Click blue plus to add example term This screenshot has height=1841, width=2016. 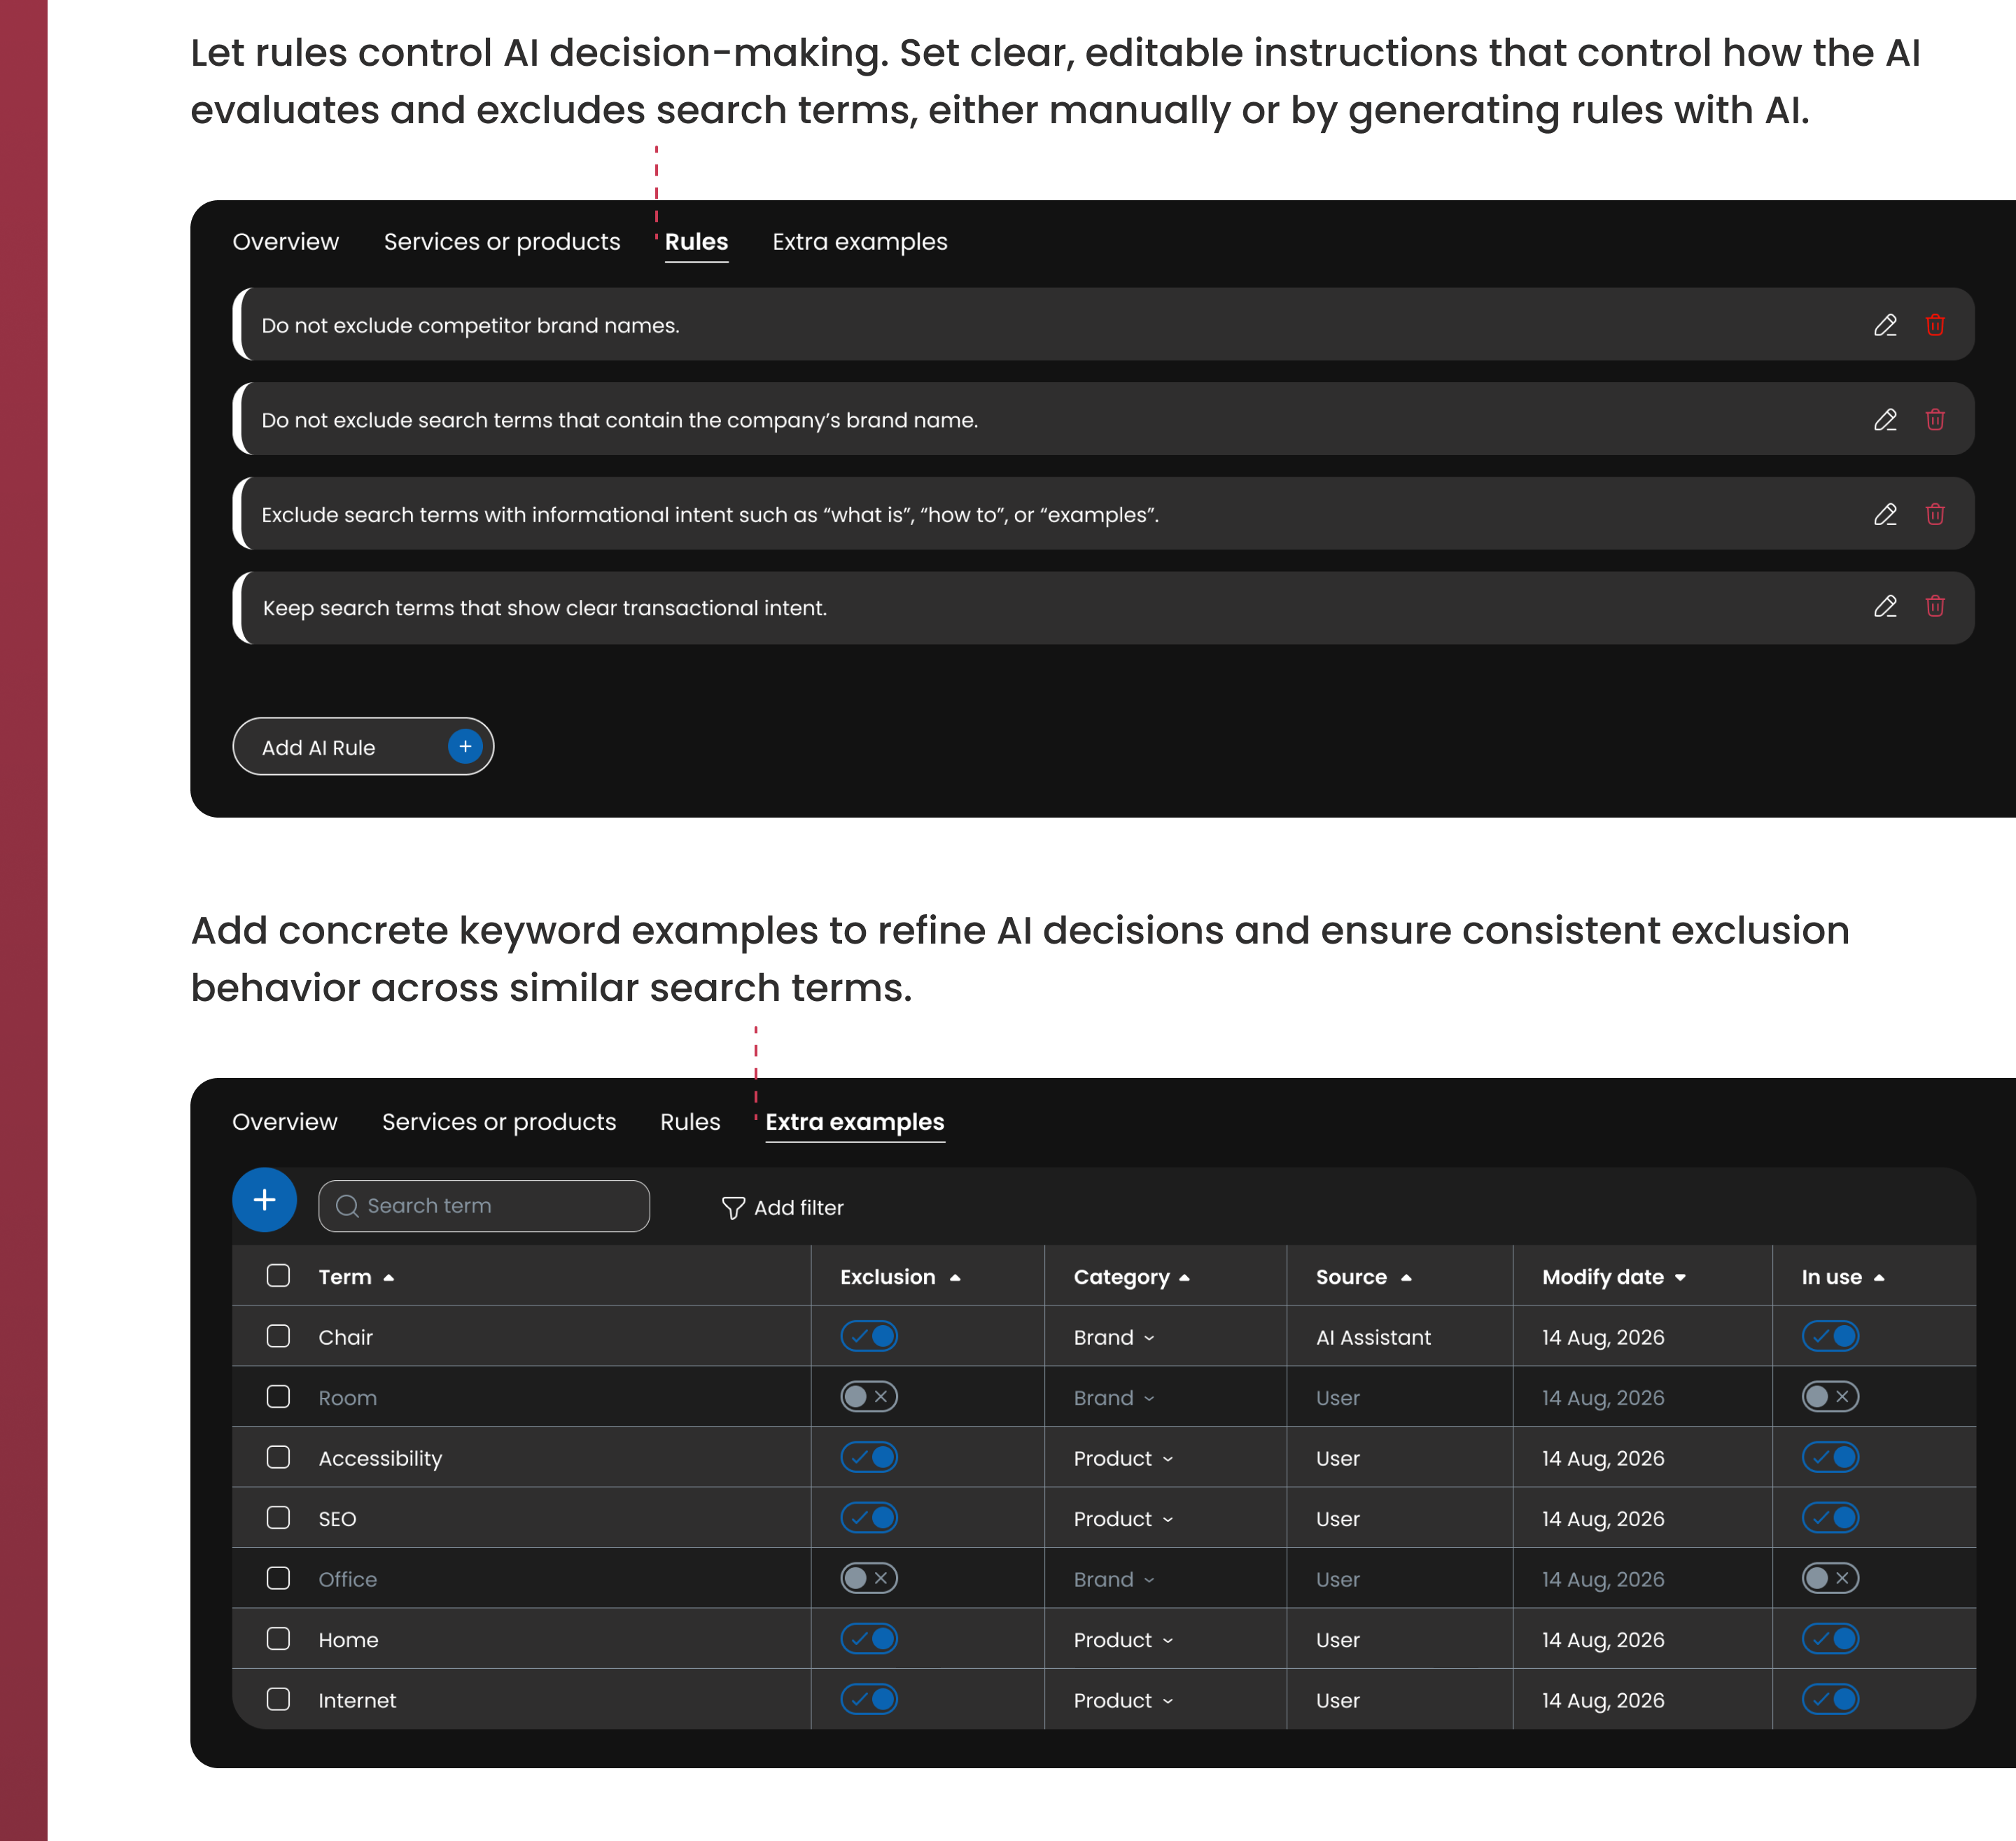click(264, 1200)
